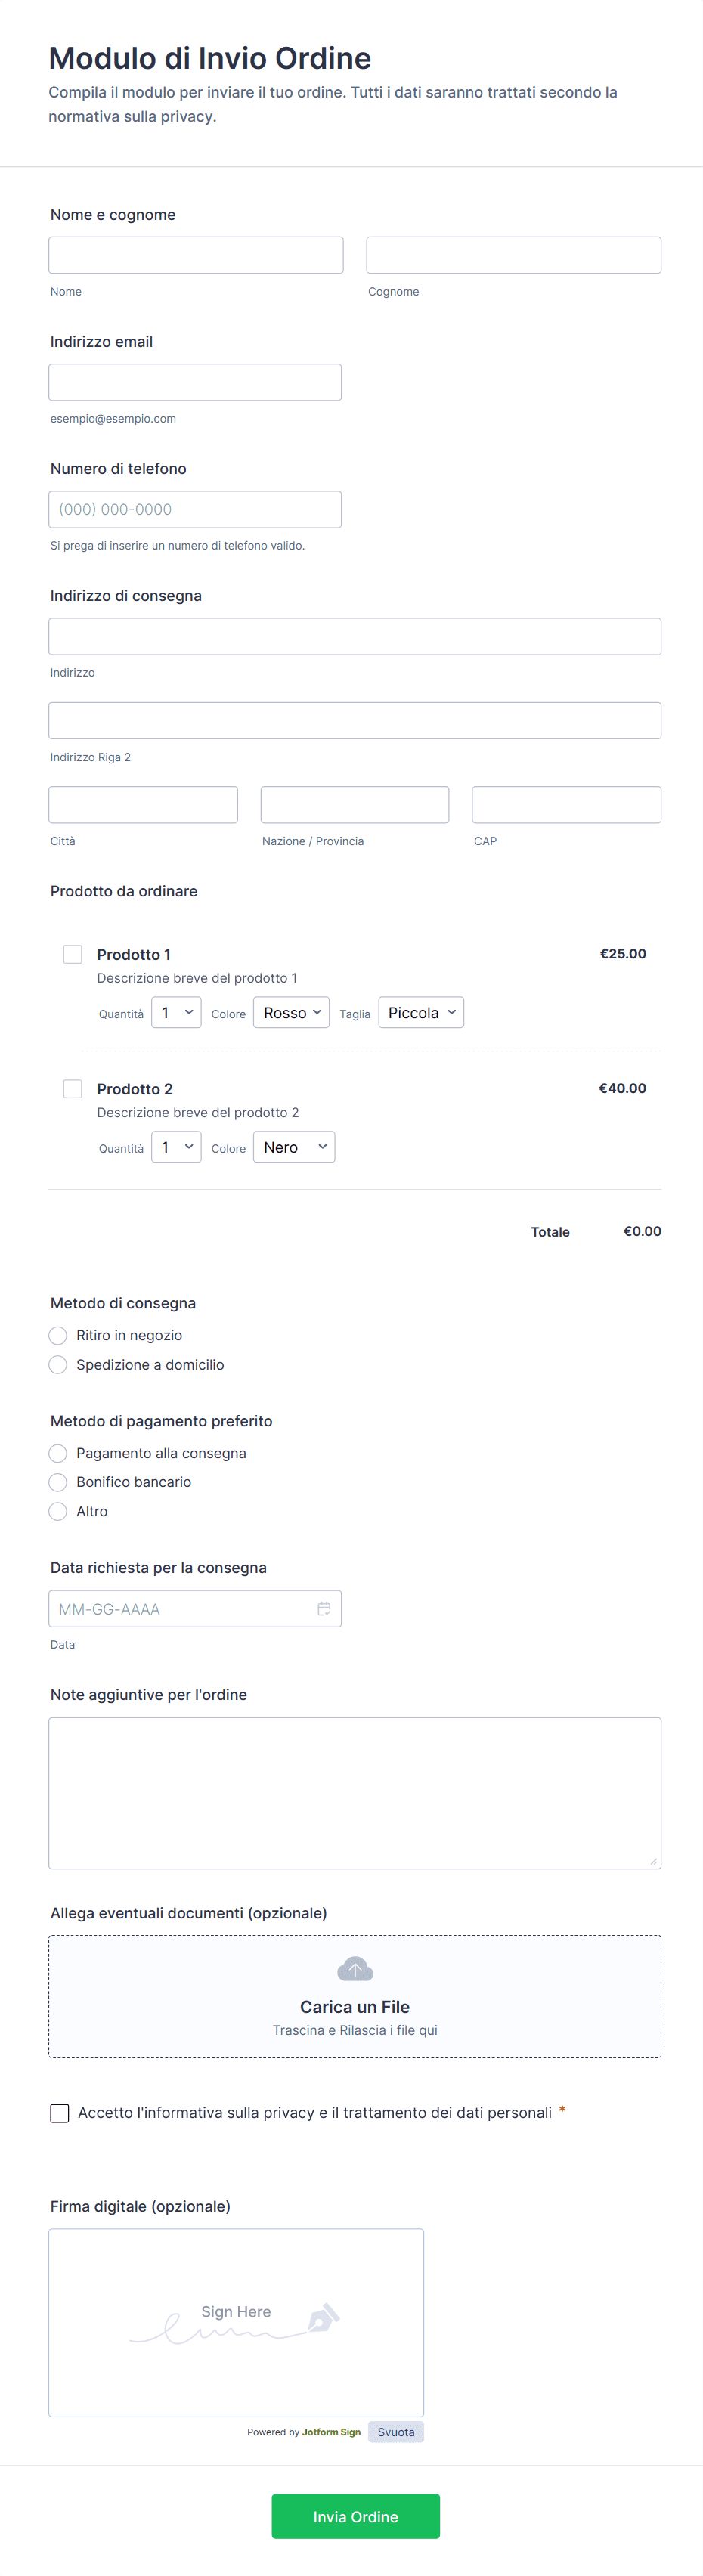Focus the Indirizzo email field
The image size is (703, 2576).
195,382
